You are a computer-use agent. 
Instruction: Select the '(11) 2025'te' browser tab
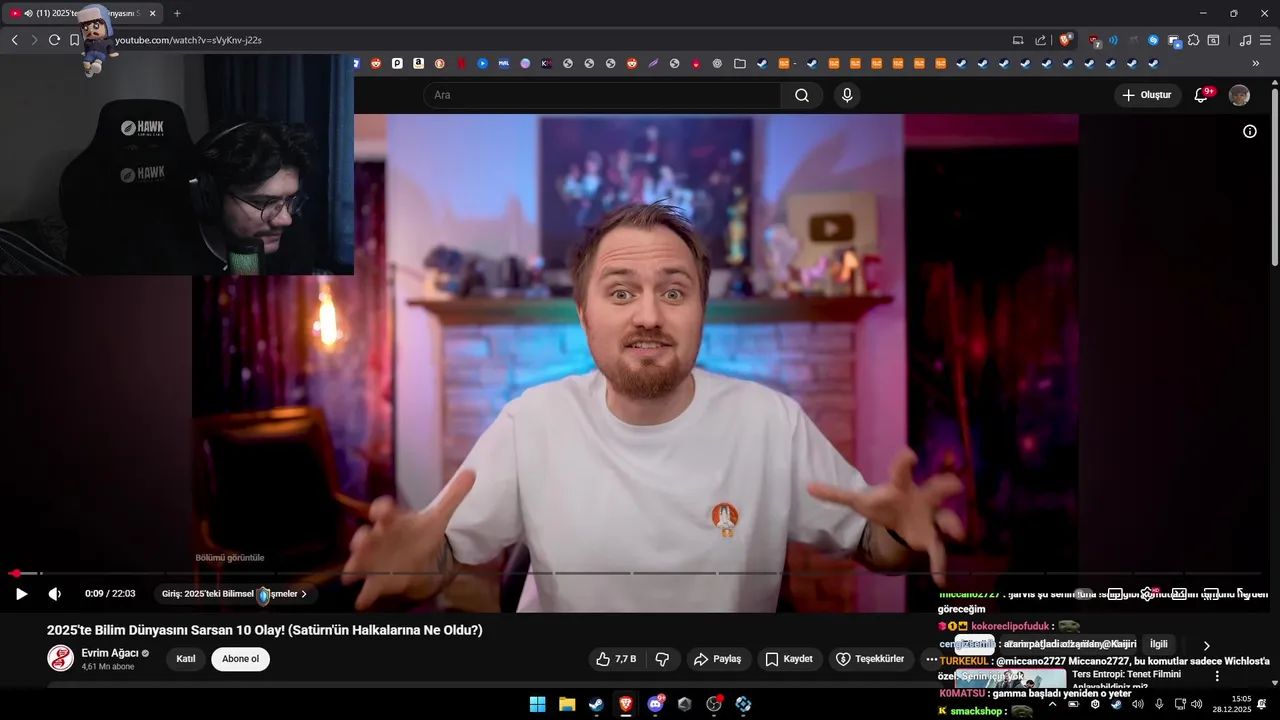pos(83,13)
